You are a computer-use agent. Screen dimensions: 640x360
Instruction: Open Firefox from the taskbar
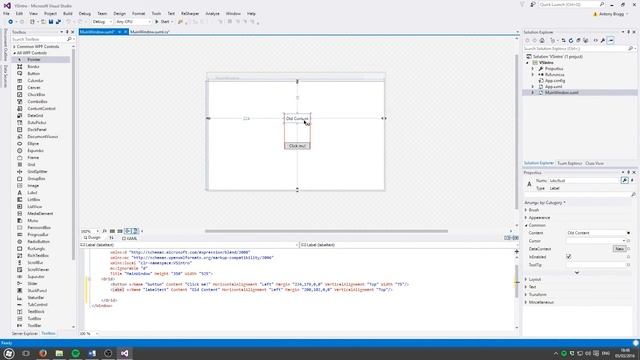(43, 353)
